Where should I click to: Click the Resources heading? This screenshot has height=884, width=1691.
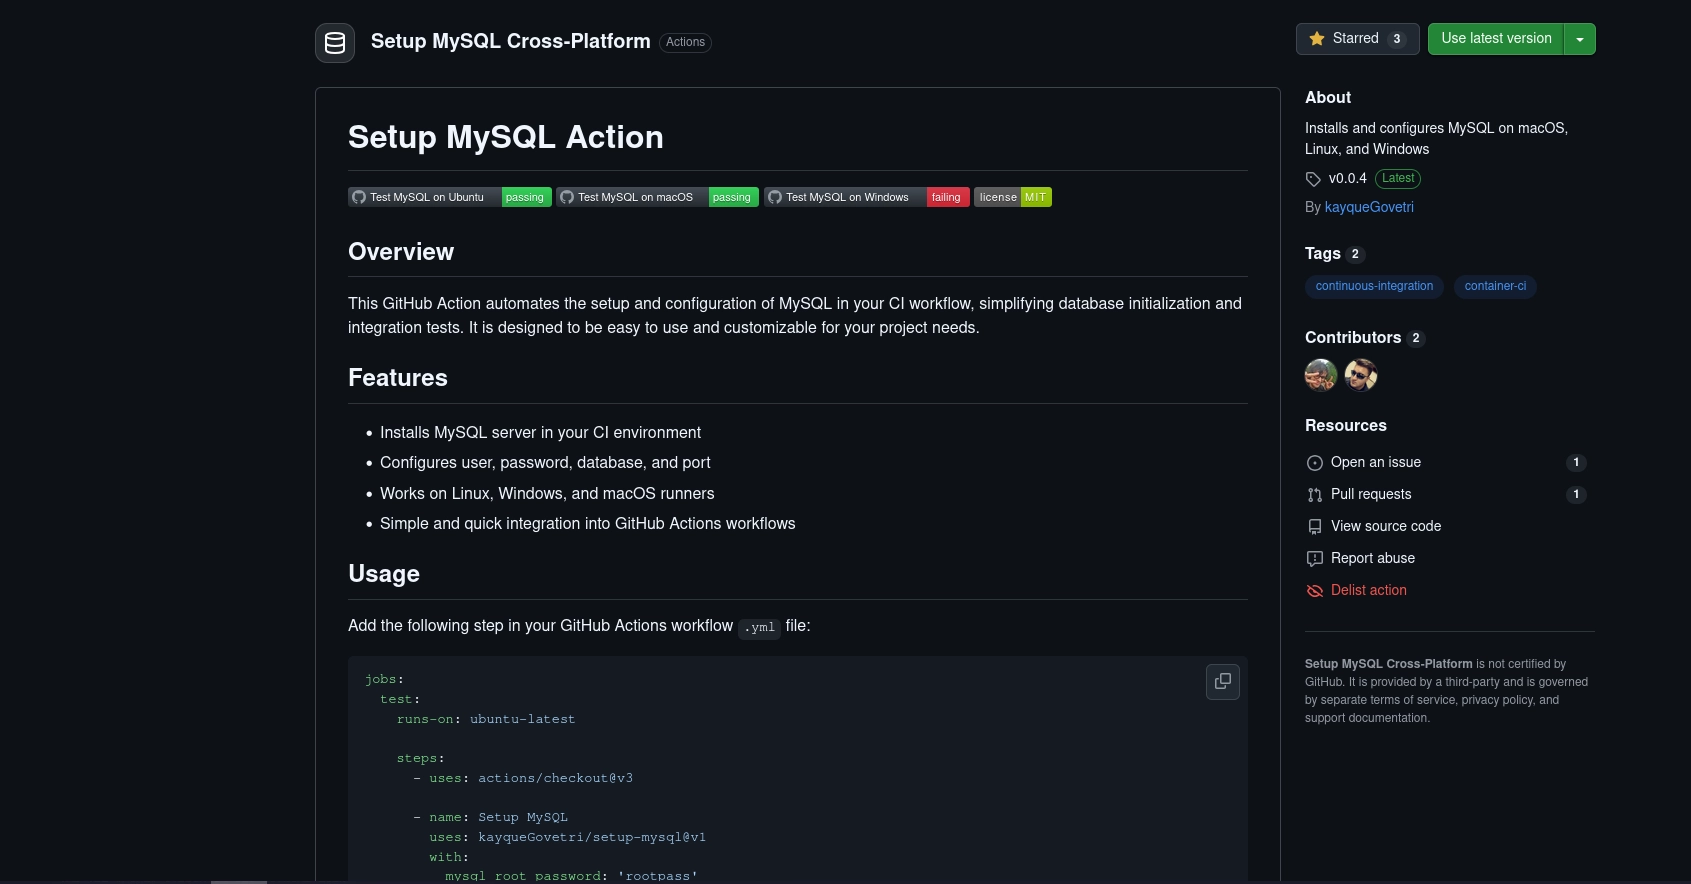click(1346, 426)
